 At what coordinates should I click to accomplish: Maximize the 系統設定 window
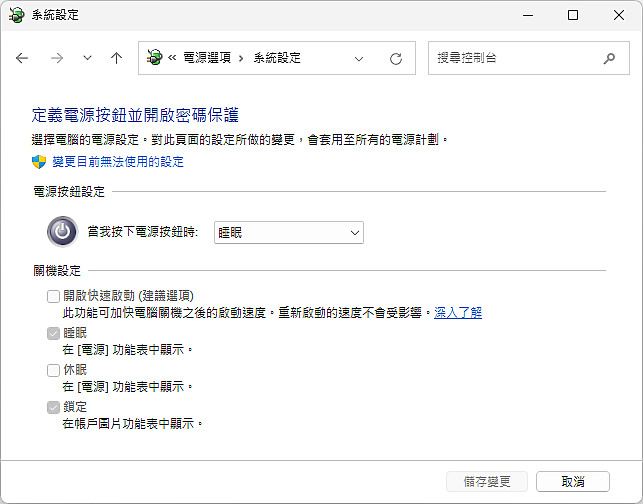coord(573,15)
